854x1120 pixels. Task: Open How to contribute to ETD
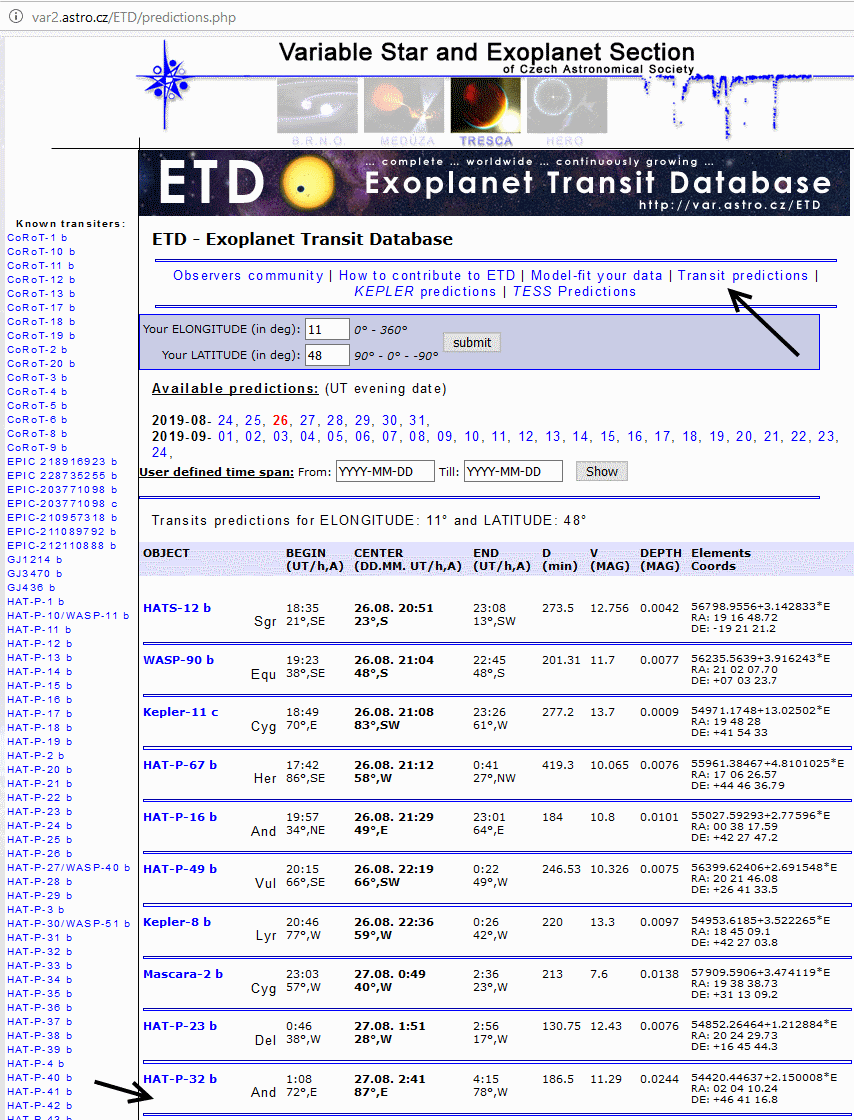click(x=427, y=275)
